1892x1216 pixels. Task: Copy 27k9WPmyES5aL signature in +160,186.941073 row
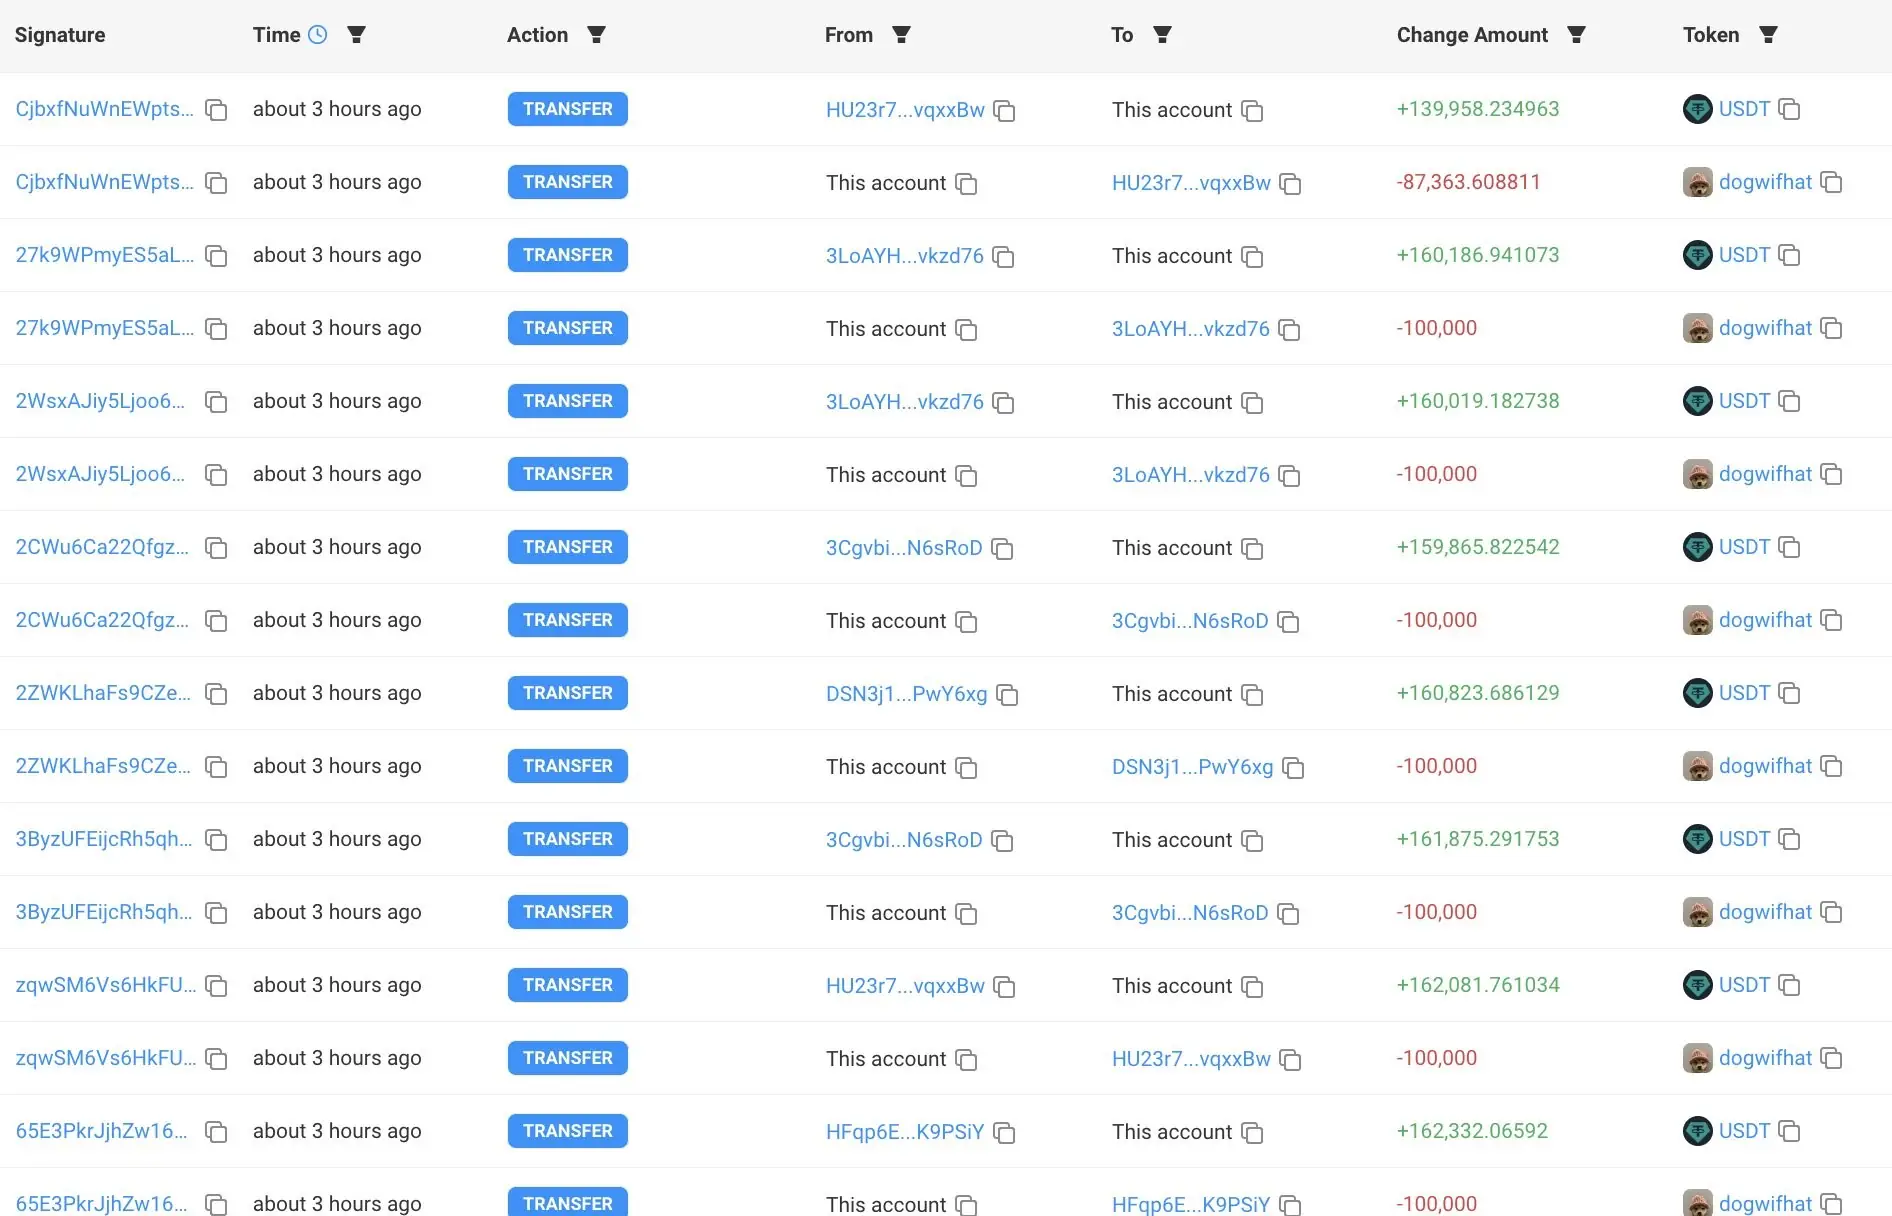pos(216,256)
